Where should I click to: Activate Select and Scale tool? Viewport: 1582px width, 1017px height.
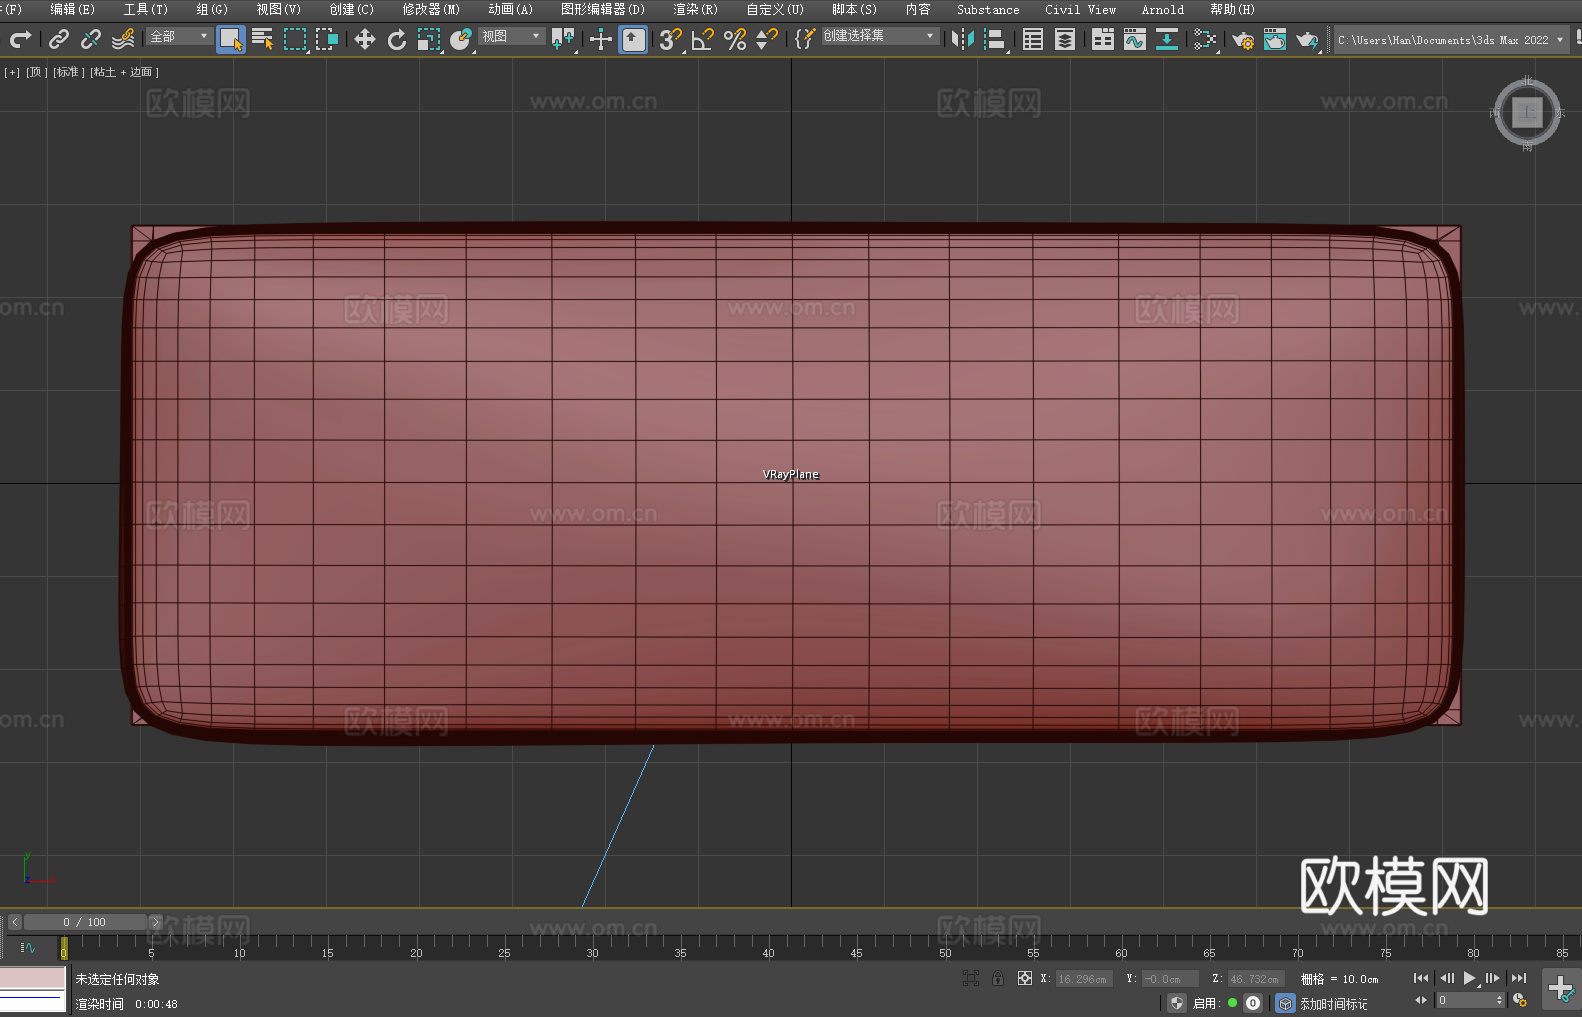[429, 39]
